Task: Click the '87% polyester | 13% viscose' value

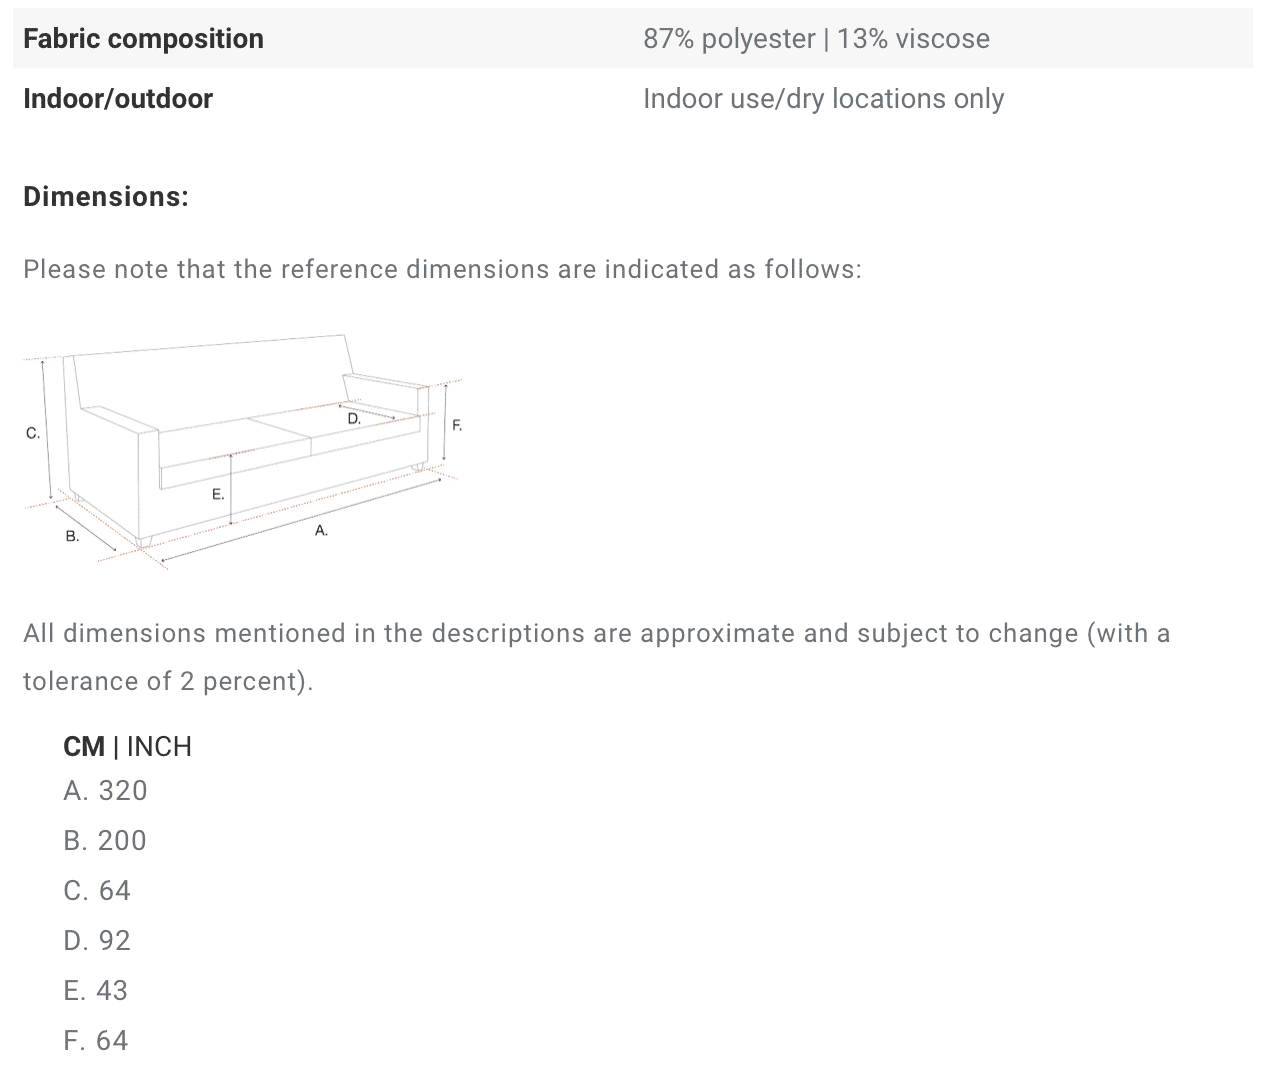Action: (816, 39)
